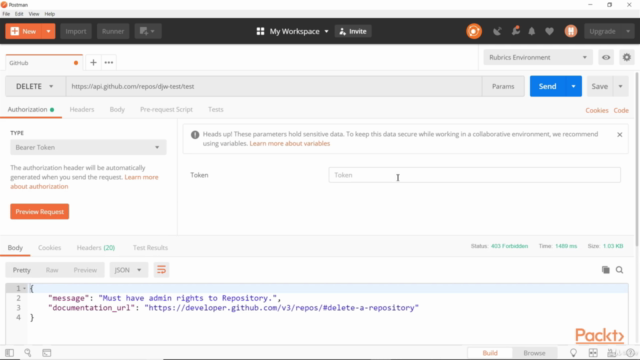Viewport: 640px width, 360px height.
Task: Switch to Browse mode
Action: tap(534, 353)
